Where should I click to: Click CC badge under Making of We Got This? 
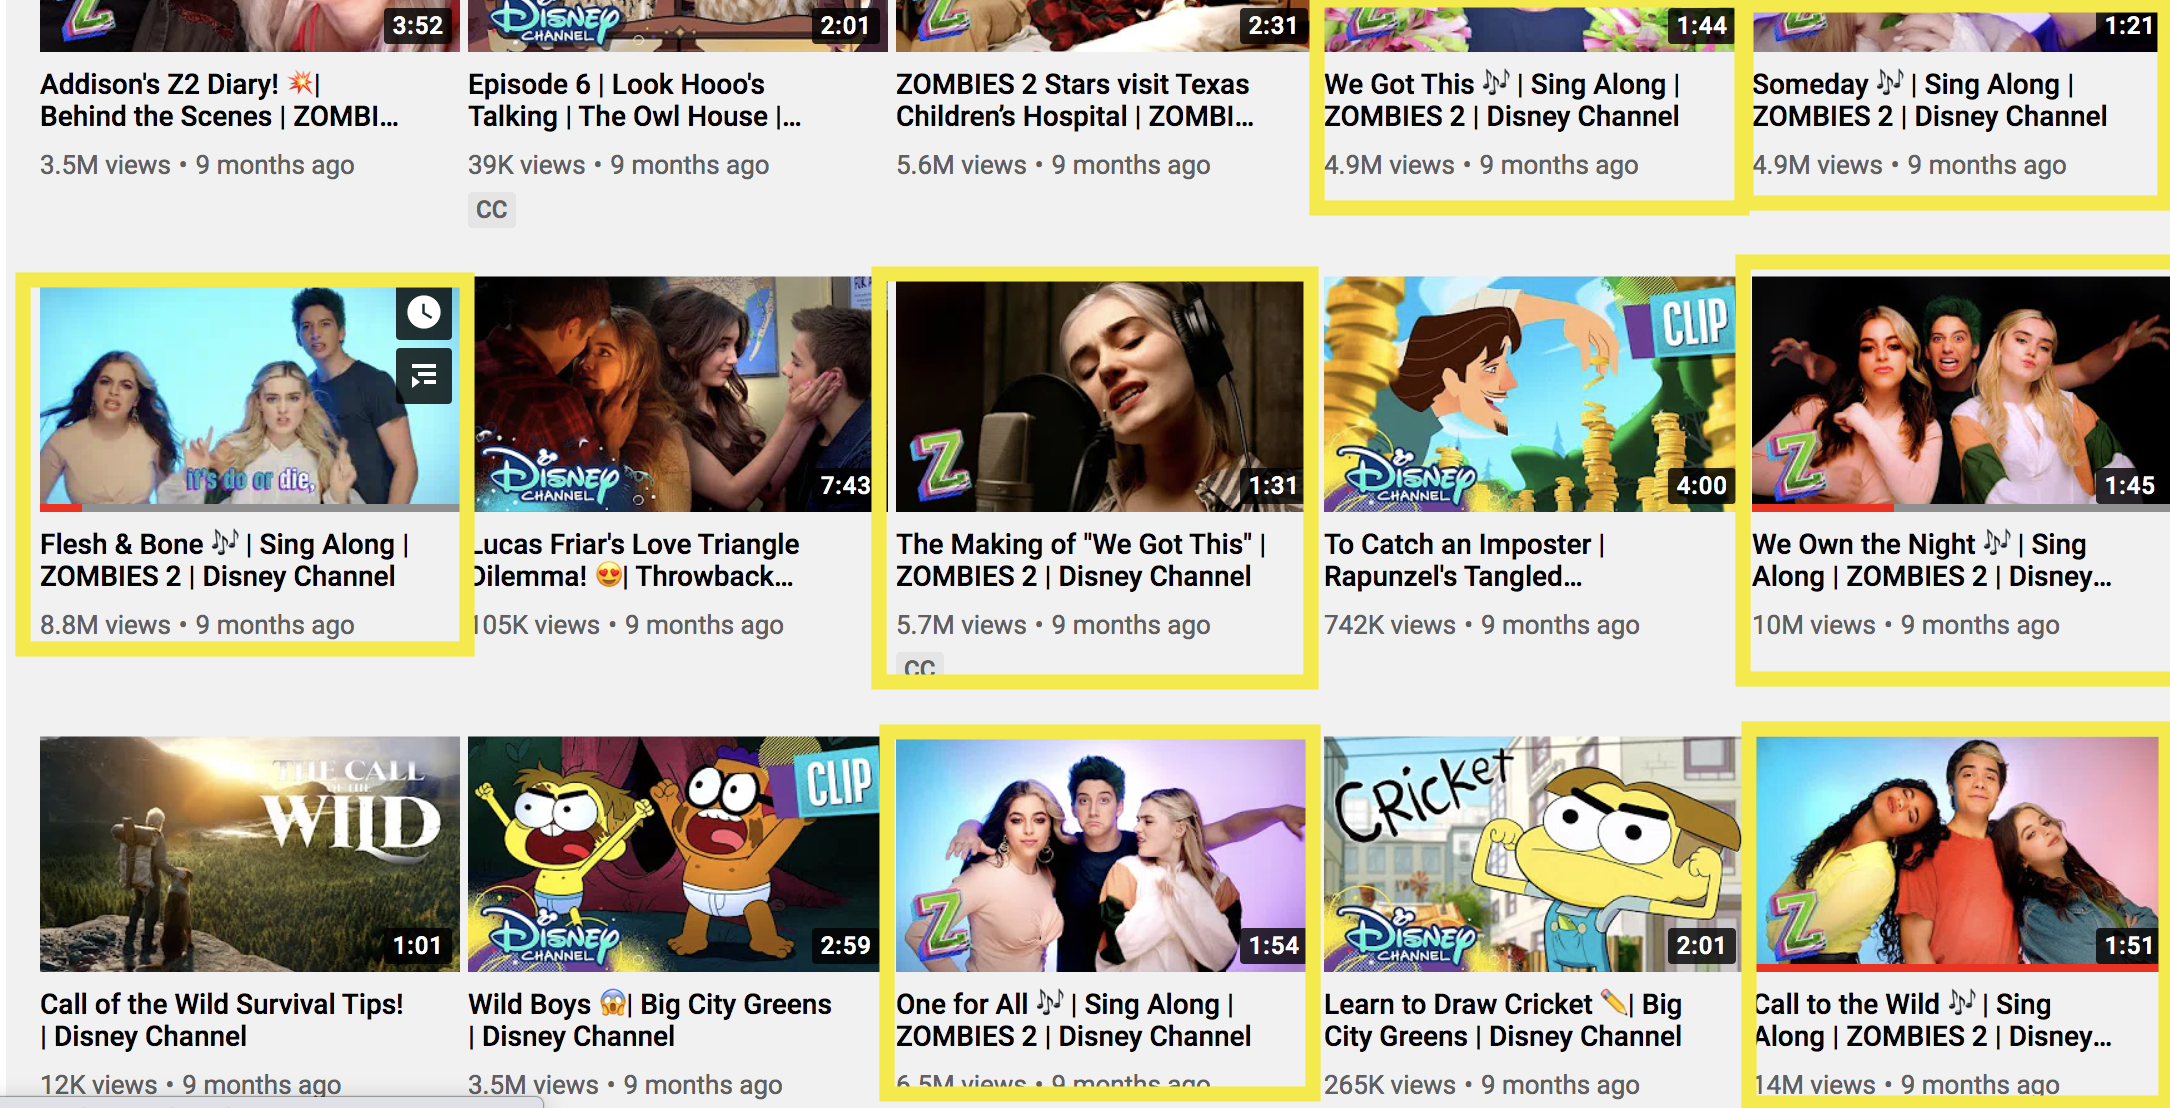(x=919, y=667)
